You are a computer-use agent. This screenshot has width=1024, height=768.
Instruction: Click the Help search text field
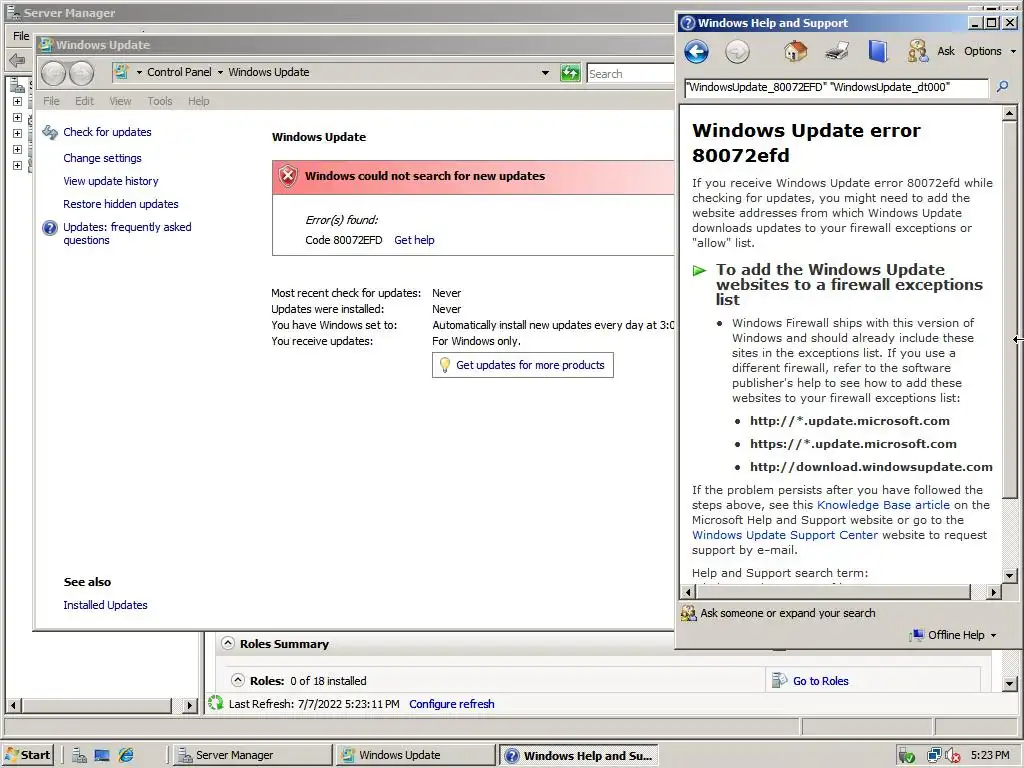tap(837, 88)
